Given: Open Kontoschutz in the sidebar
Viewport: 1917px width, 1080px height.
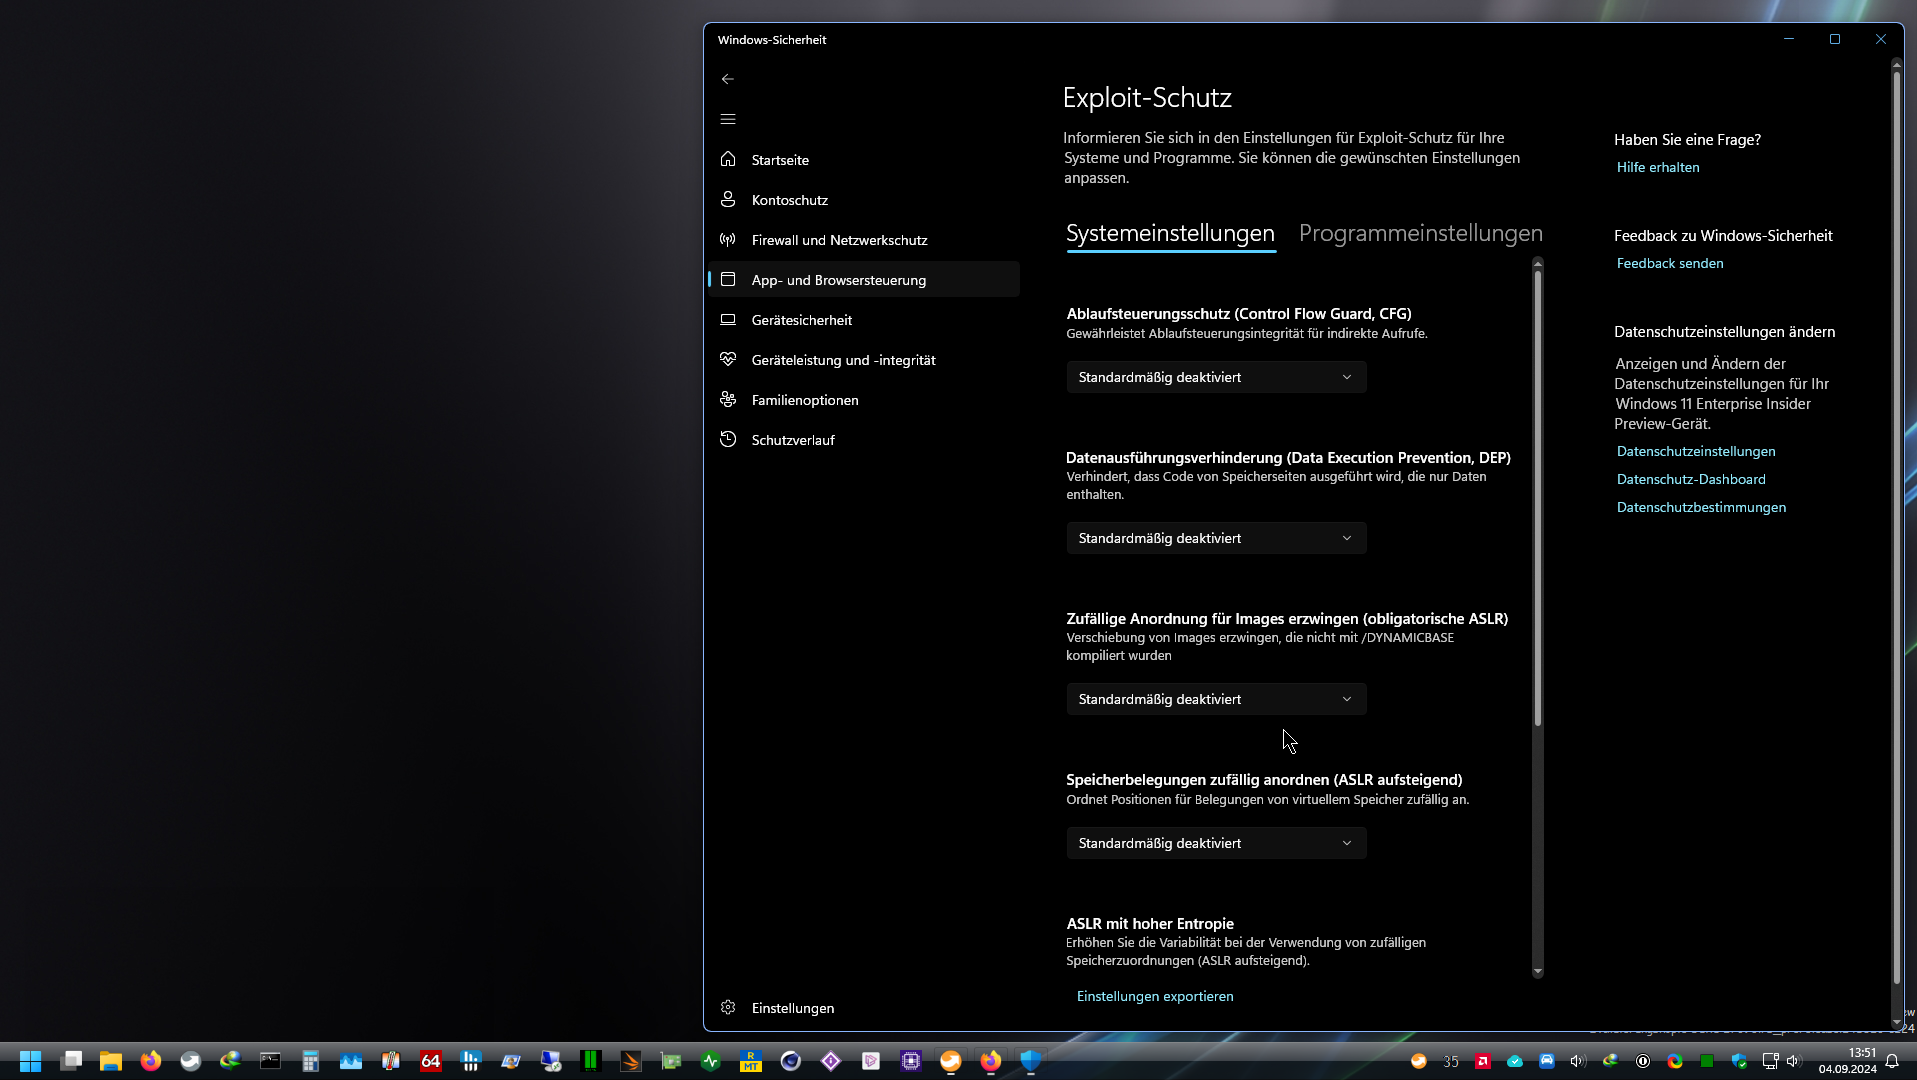Looking at the screenshot, I should coord(864,200).
